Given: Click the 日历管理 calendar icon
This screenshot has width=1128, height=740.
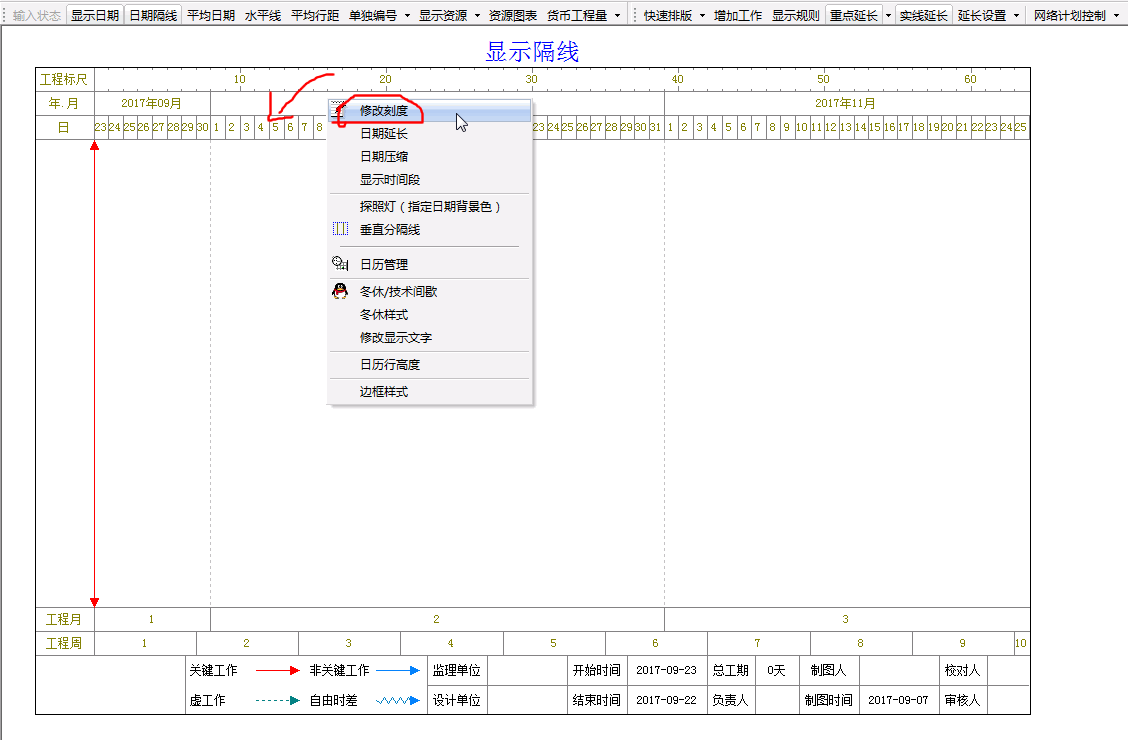Looking at the screenshot, I should [340, 264].
